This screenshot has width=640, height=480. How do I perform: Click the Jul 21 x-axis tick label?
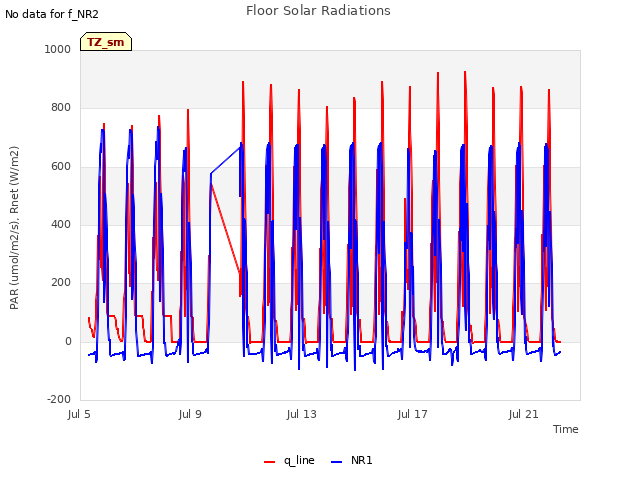coord(523,414)
